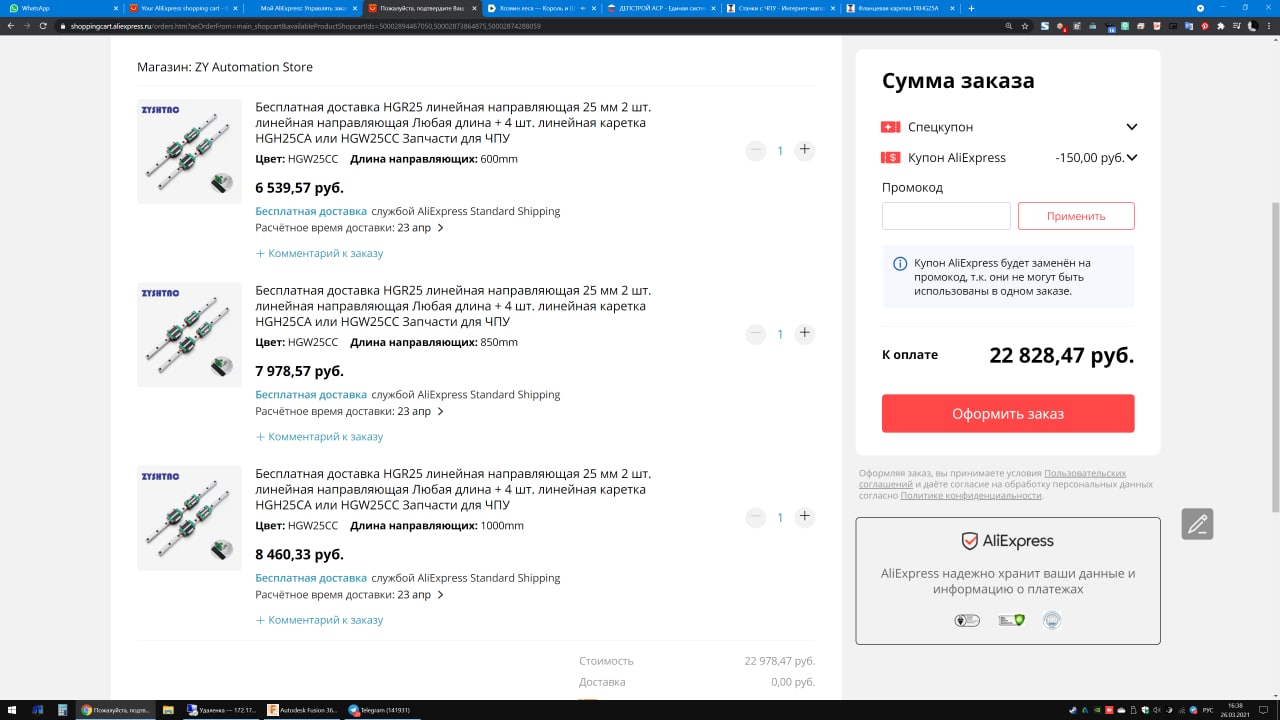This screenshot has width=1280, height=720.
Task: Click the zoom magnifier icon in address bar
Action: (x=1008, y=26)
